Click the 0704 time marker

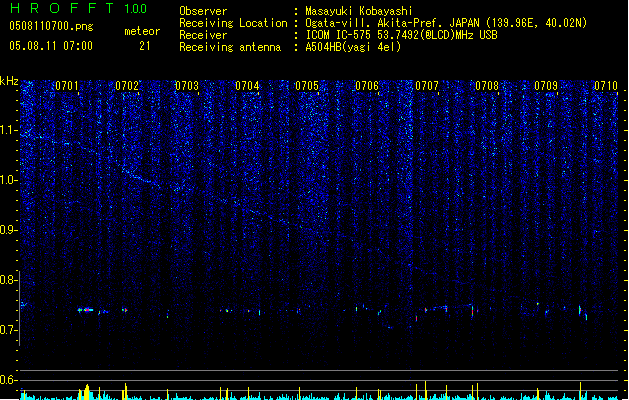(247, 86)
